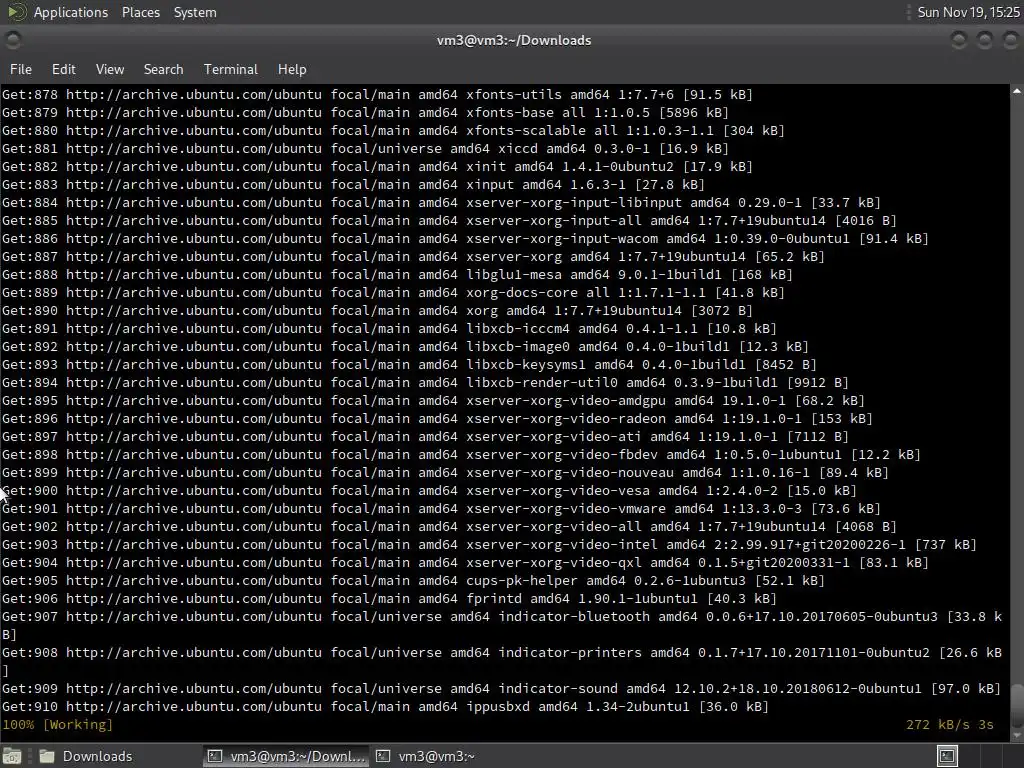Viewport: 1024px width, 768px height.
Task: Click the show desktop icon in bottom panel
Action: point(12,756)
